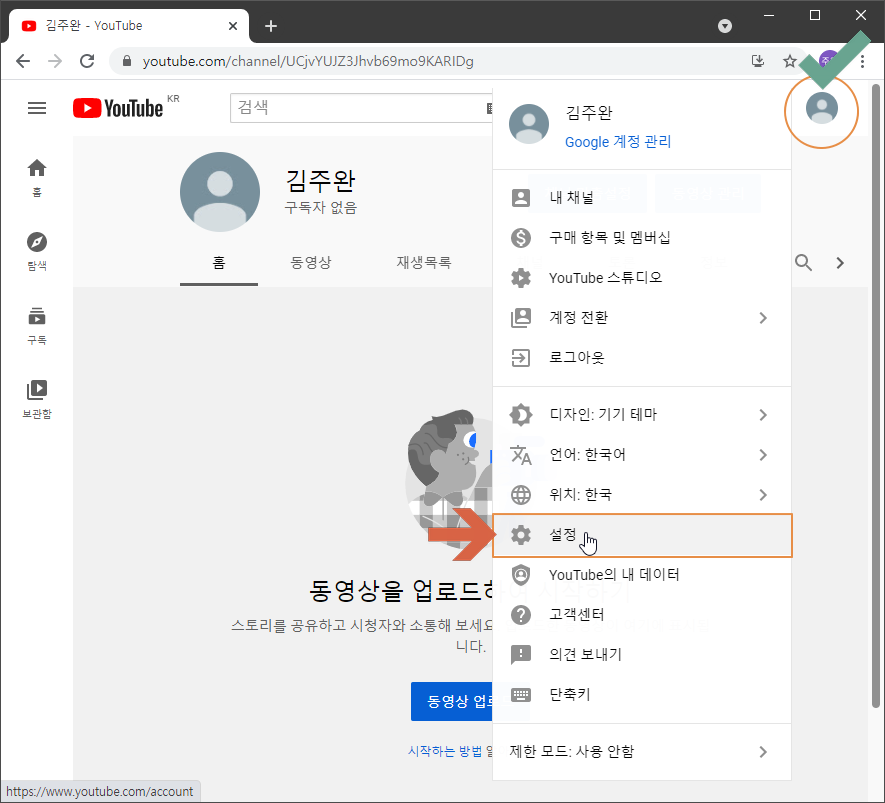885x803 pixels.
Task: Go to Home in the sidebar
Action: 37,177
